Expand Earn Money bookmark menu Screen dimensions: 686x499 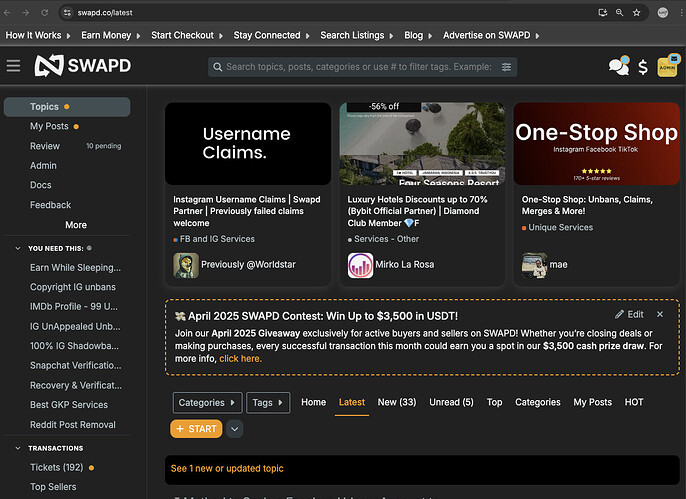[111, 35]
